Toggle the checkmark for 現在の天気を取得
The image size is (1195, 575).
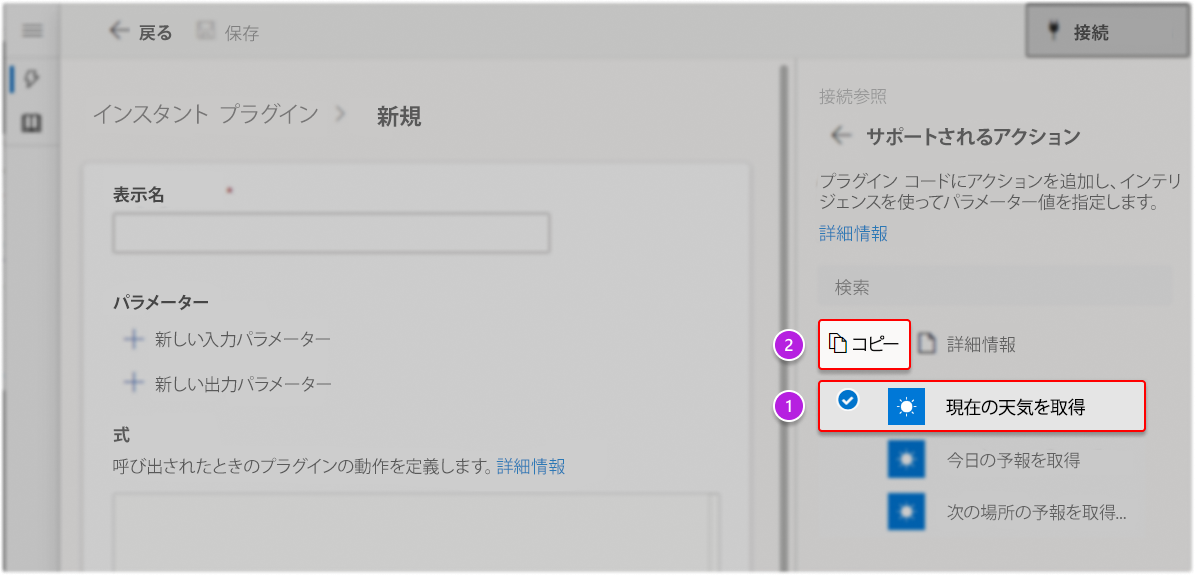846,399
